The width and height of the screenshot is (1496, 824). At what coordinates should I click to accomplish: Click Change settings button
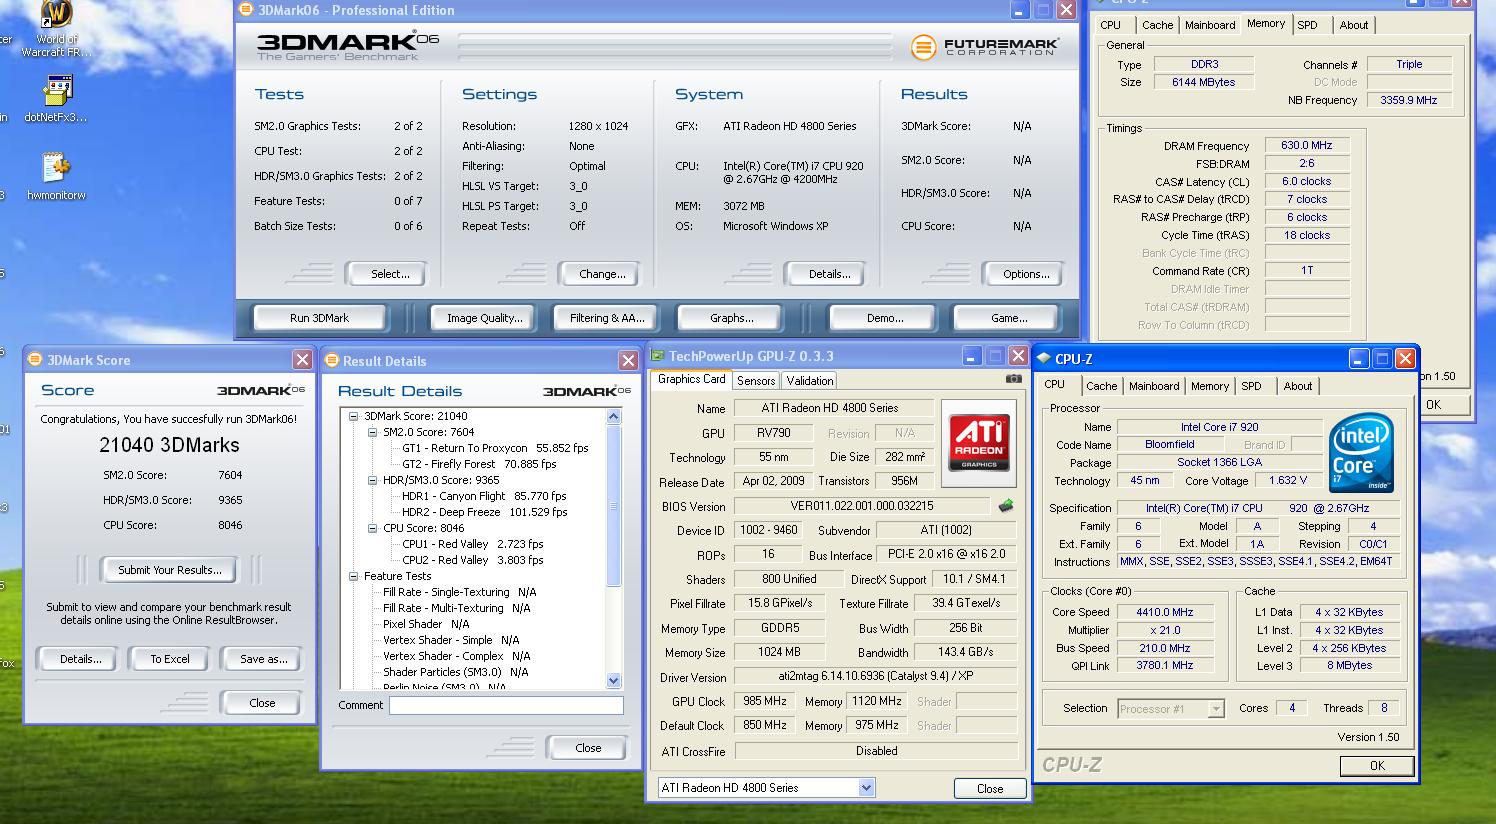click(602, 274)
